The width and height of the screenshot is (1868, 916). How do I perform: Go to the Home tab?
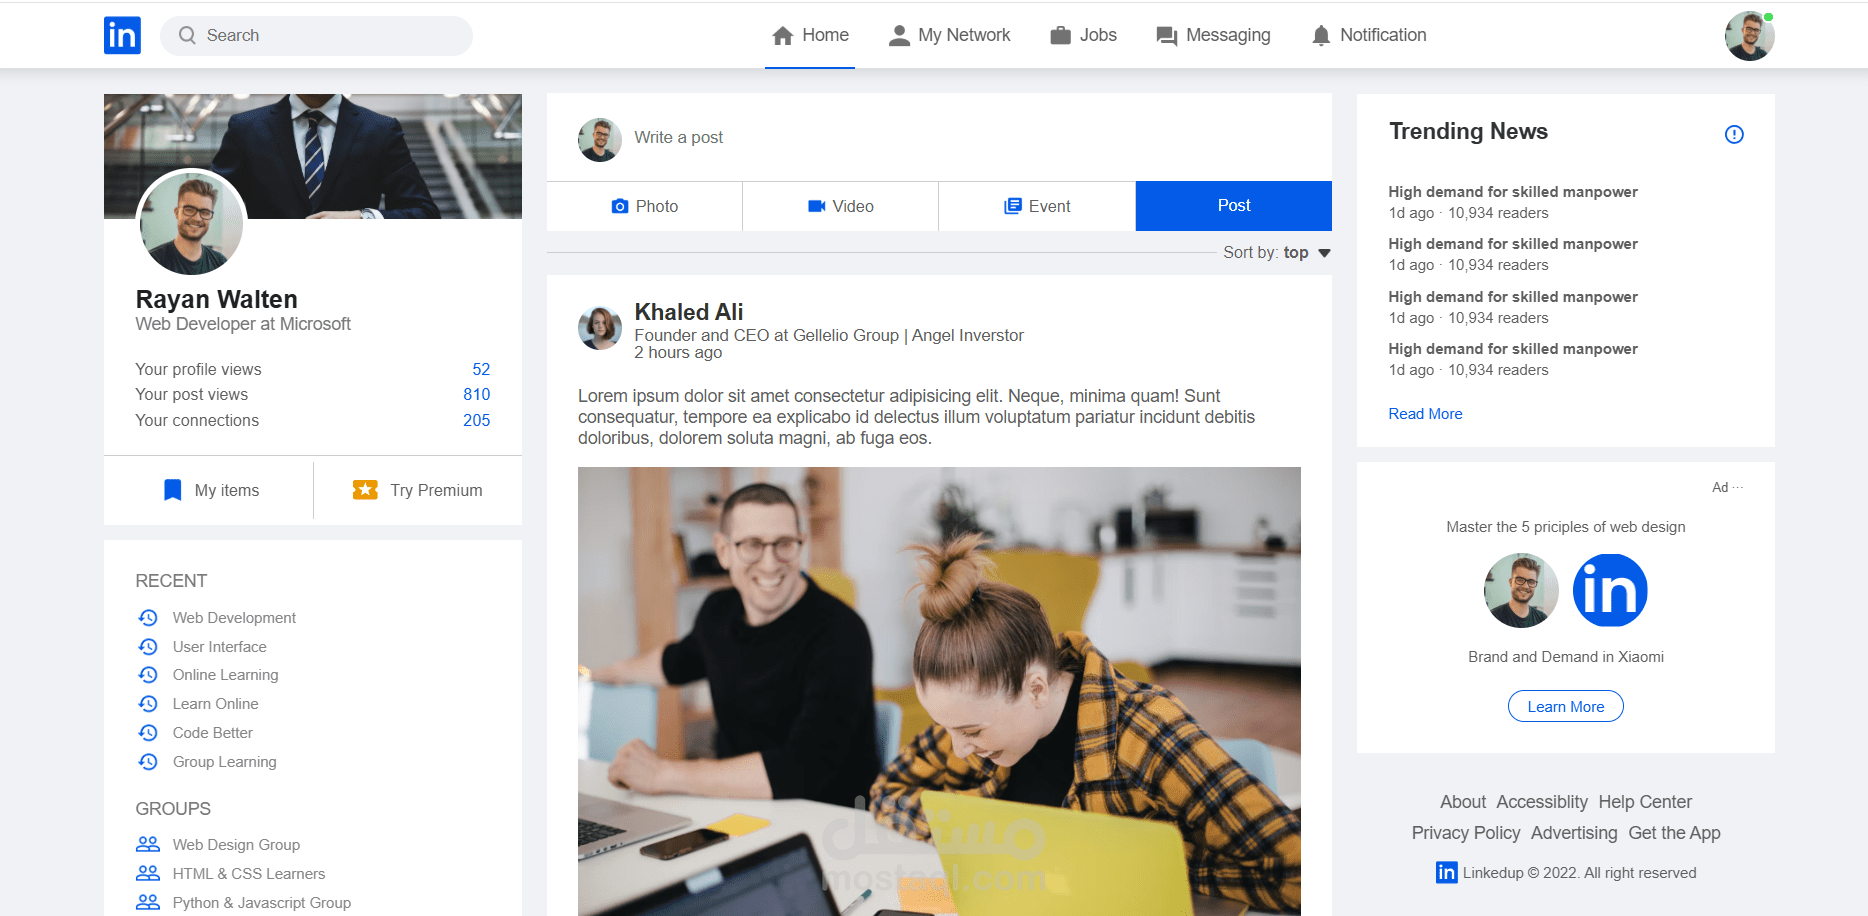coord(810,36)
